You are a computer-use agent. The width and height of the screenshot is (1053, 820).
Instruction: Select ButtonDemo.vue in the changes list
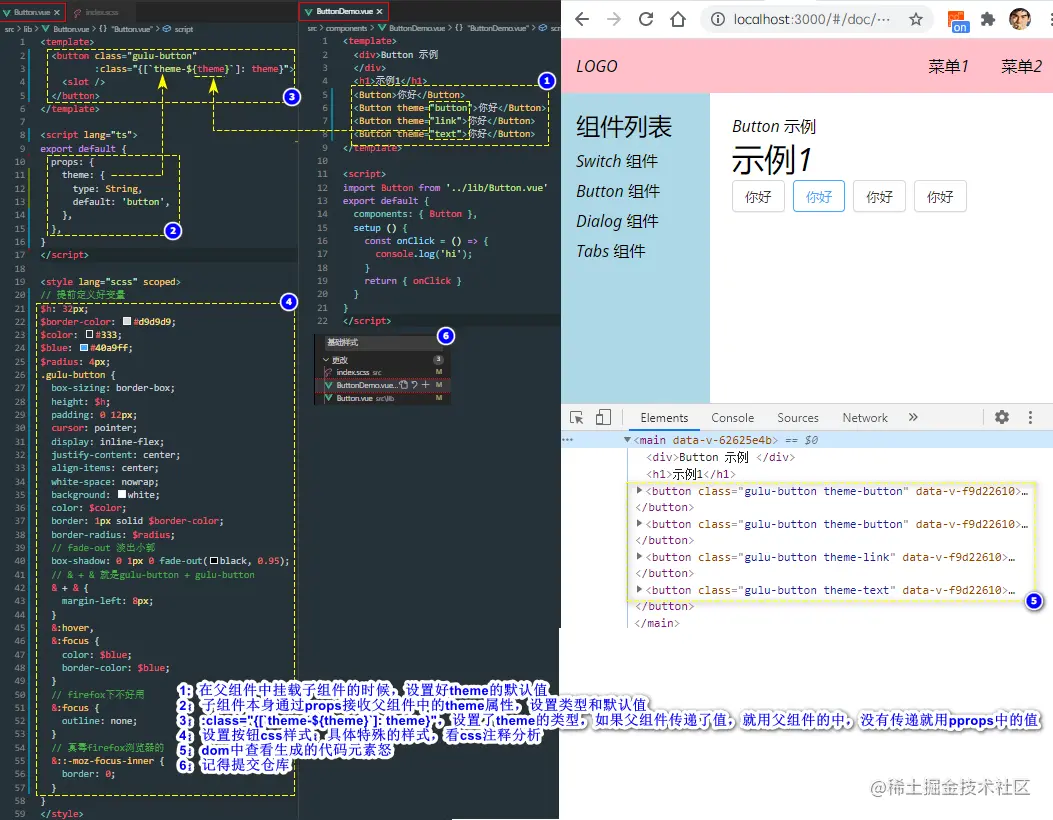click(382, 385)
